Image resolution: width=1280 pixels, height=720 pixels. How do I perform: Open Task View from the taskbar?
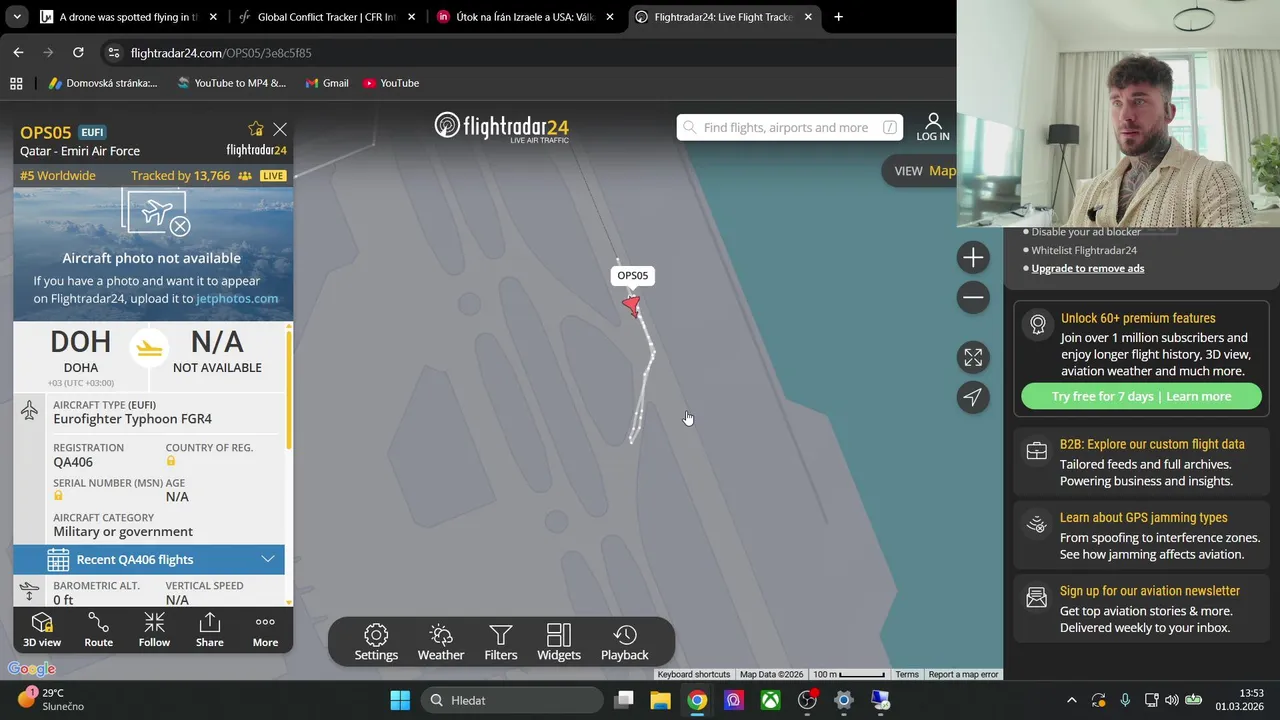tap(623, 700)
